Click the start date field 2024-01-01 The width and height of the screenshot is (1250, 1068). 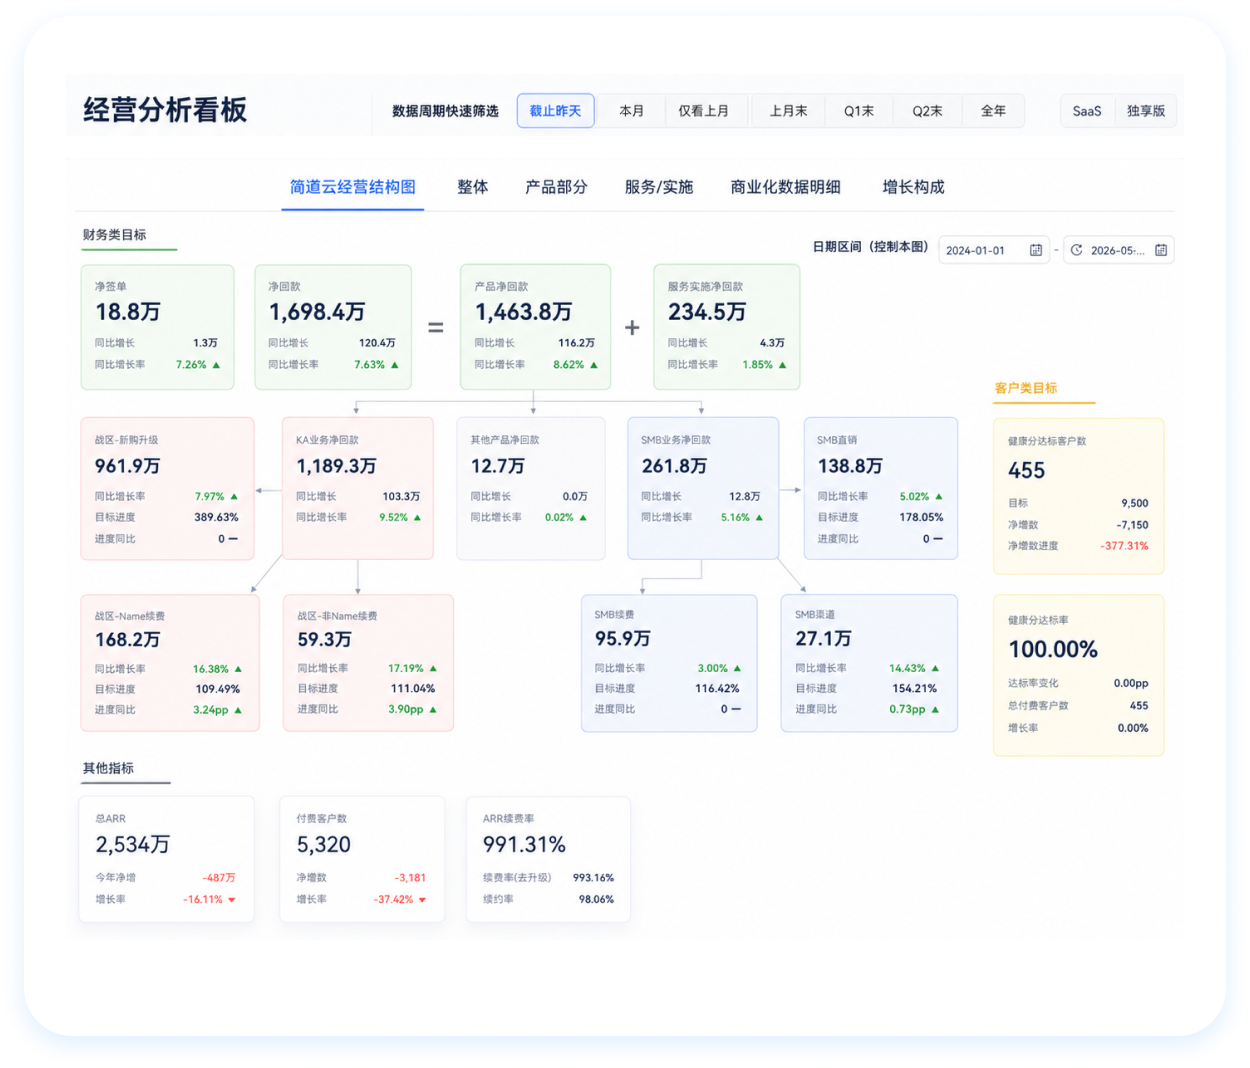pyautogui.click(x=994, y=250)
